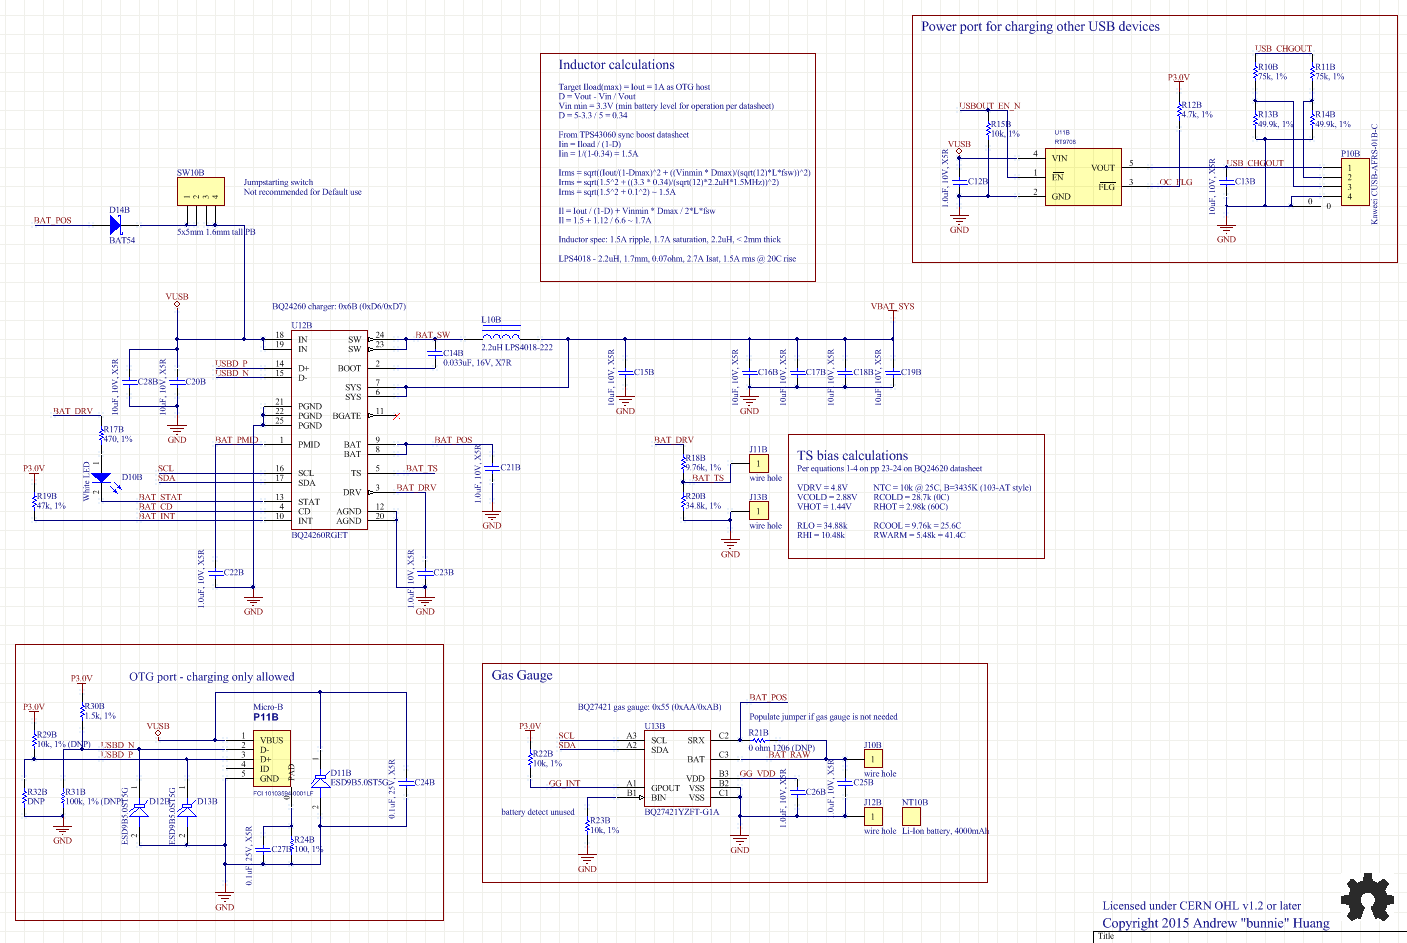
Task: Click the 'battery detect unused' note
Action: click(x=538, y=812)
